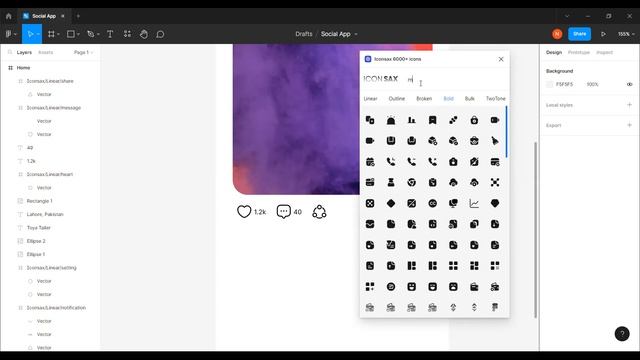Image resolution: width=640 pixels, height=360 pixels.
Task: Pick the four-squares grid icon in Iconsax
Action: point(453,266)
